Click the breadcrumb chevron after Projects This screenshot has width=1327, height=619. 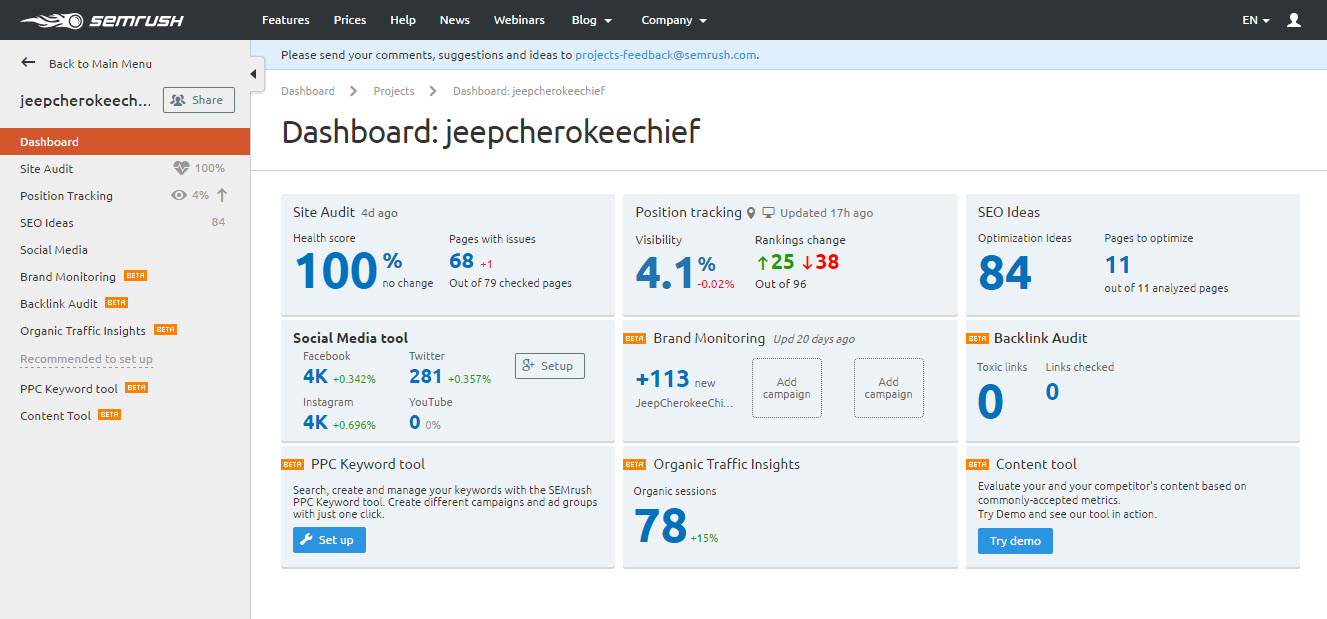coord(433,91)
